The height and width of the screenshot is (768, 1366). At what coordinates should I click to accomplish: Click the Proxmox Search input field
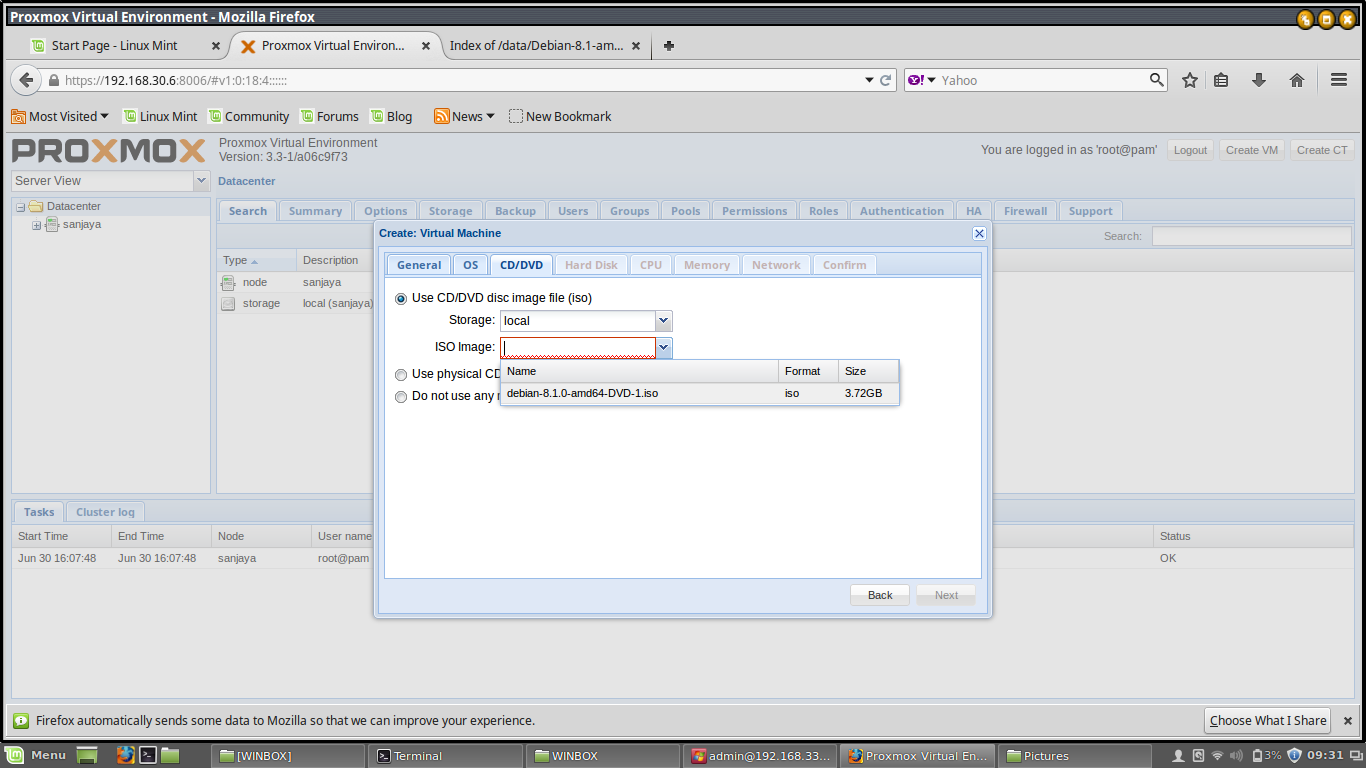[x=1251, y=236]
